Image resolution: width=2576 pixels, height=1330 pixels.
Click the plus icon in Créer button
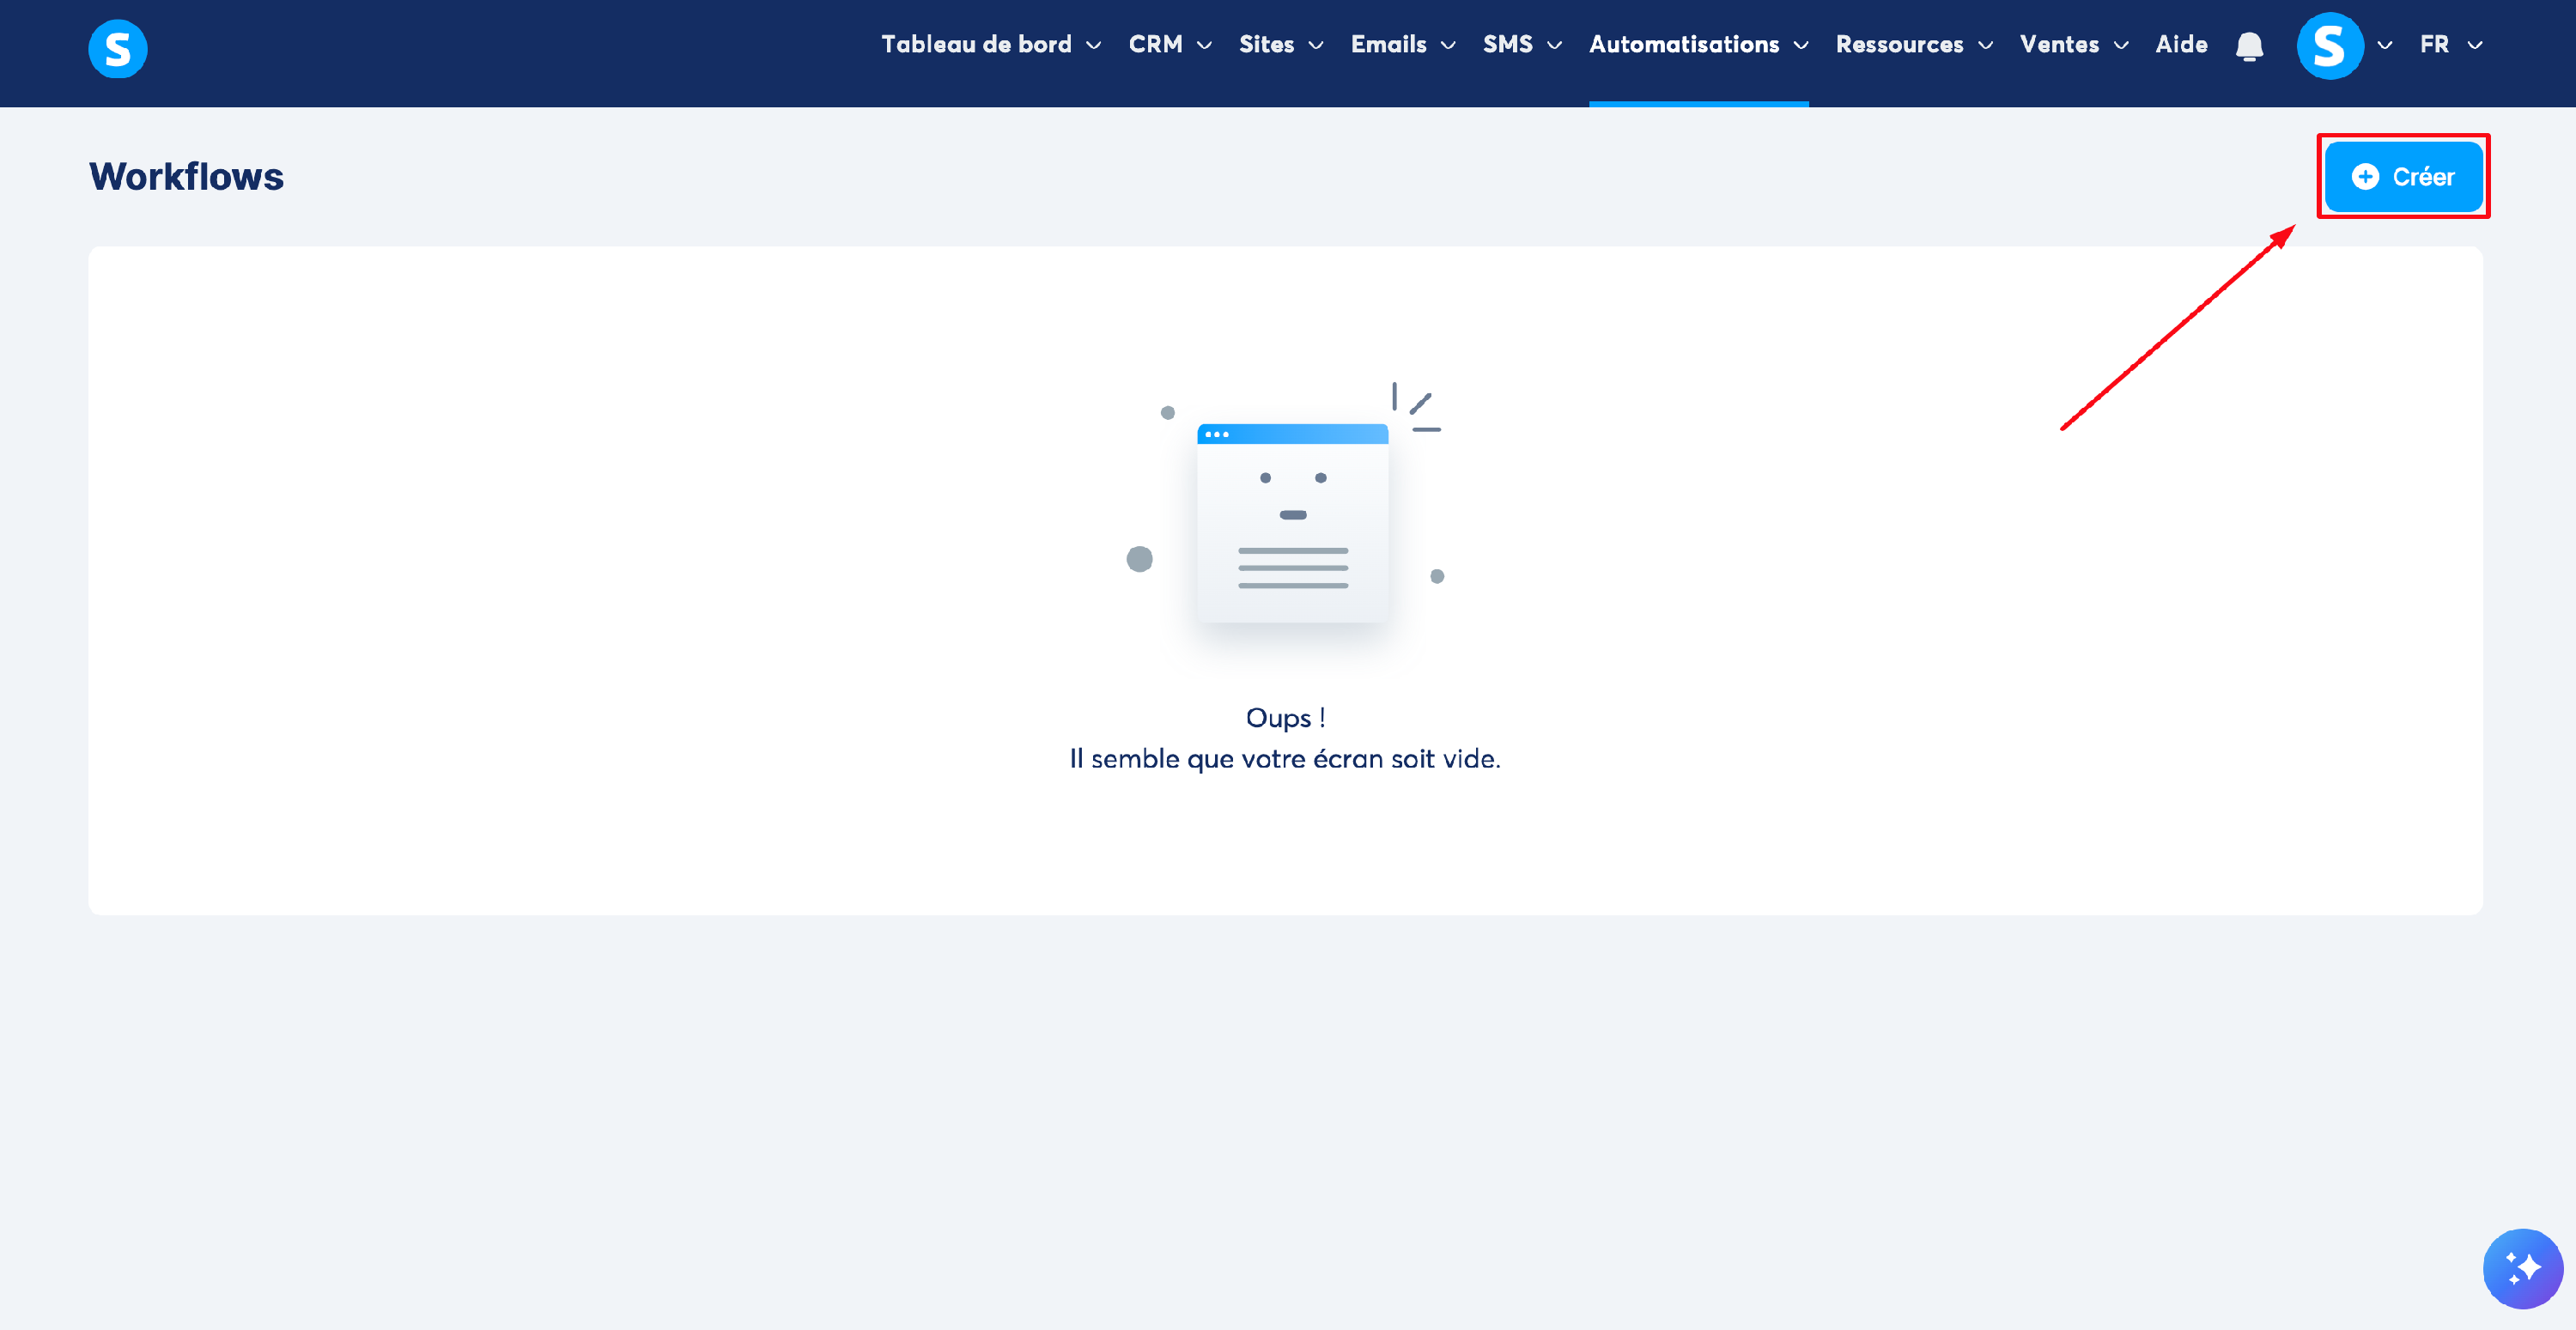coord(2364,177)
